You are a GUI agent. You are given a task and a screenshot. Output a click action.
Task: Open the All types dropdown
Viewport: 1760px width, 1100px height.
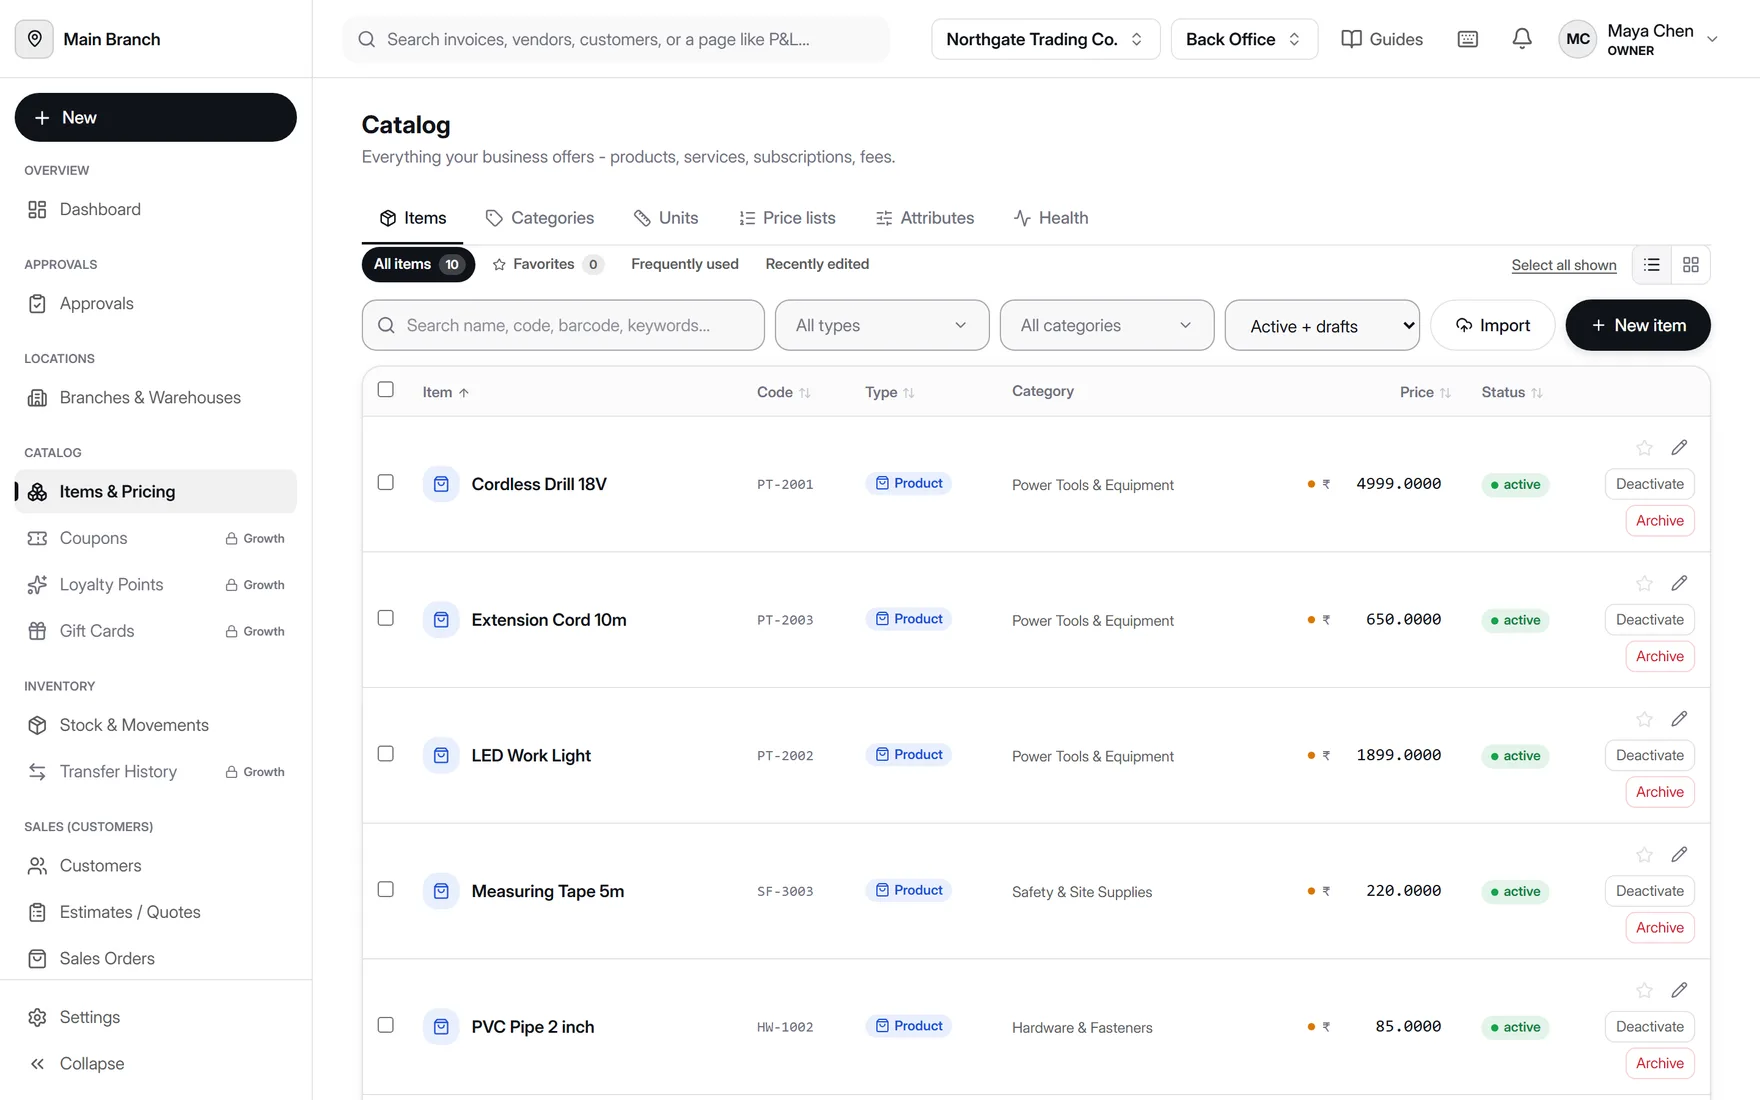[x=882, y=325]
